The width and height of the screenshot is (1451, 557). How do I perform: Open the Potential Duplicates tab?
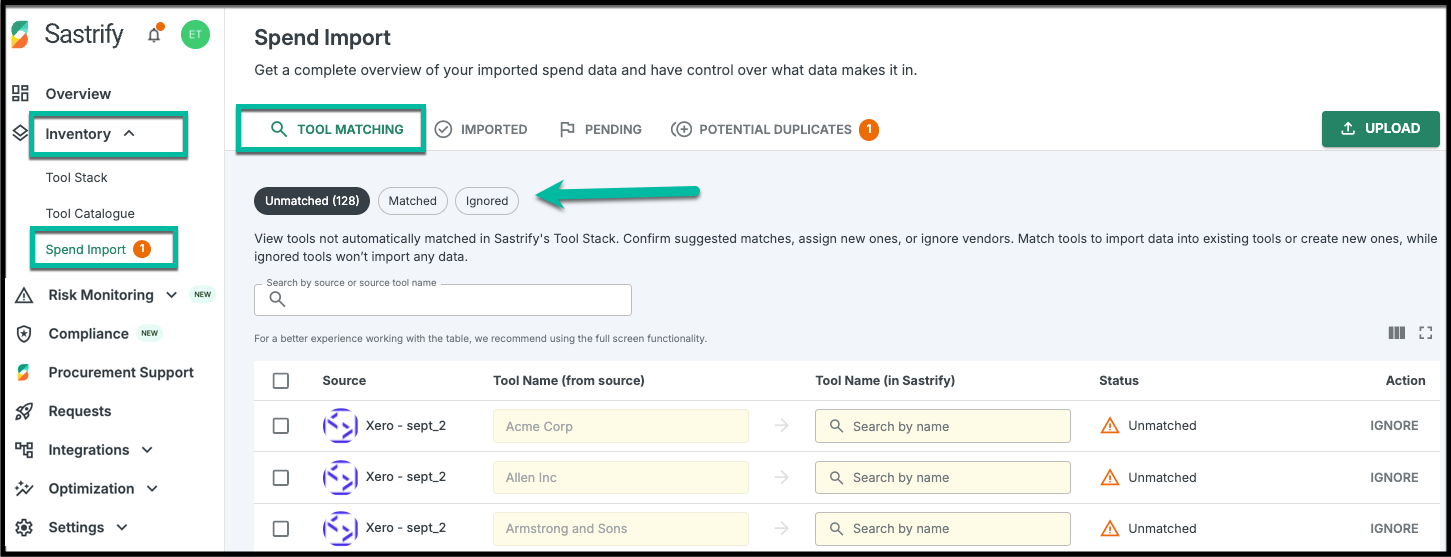775,129
